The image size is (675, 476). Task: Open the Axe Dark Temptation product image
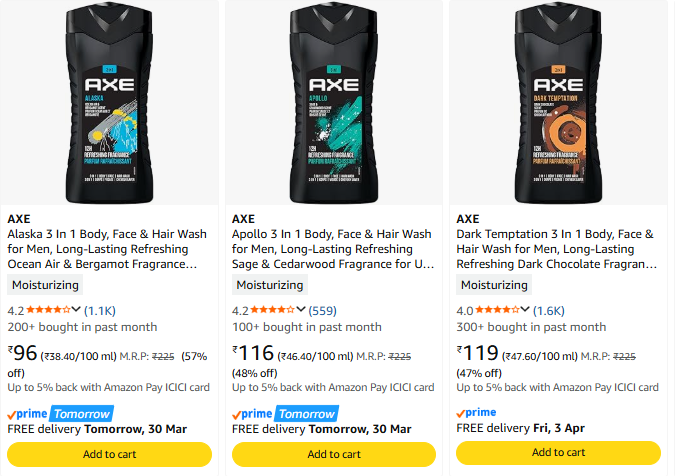click(558, 100)
